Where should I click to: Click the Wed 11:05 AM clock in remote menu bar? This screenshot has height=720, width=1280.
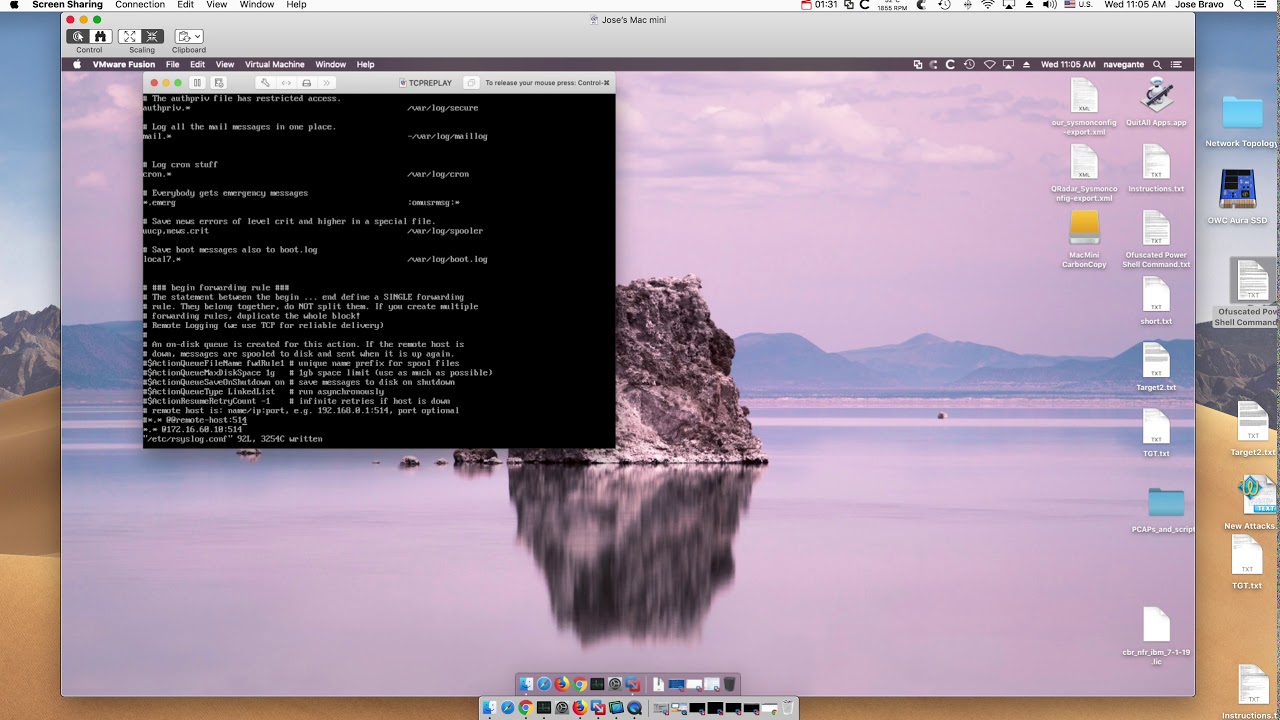(x=1068, y=65)
